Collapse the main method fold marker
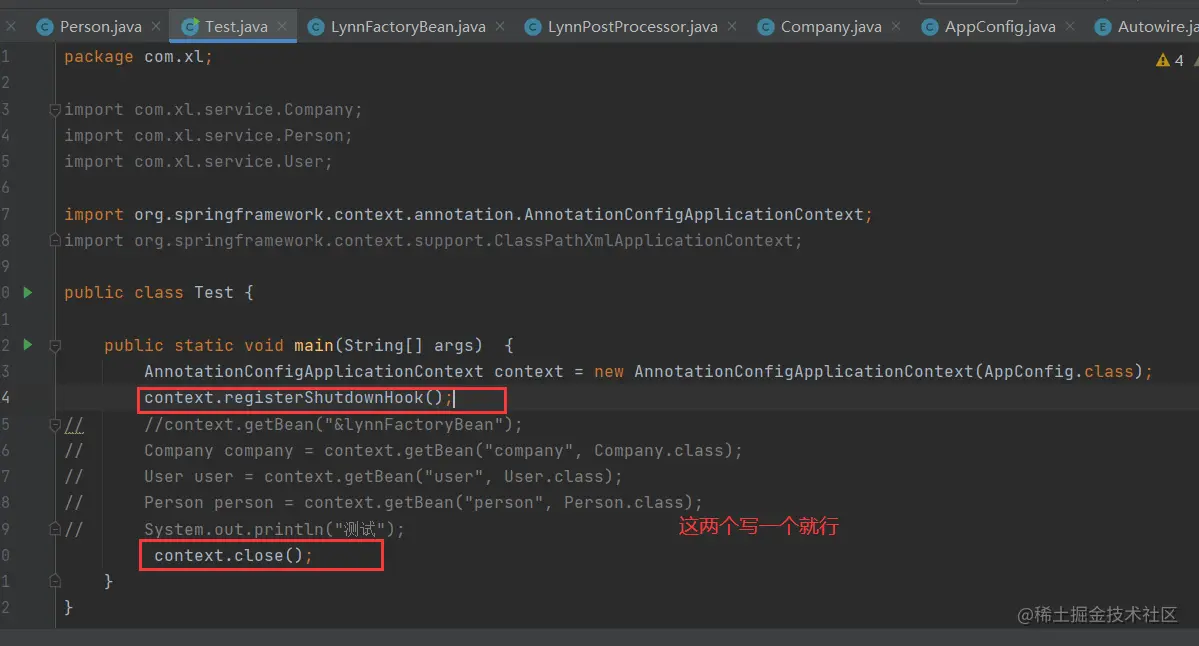Image resolution: width=1199 pixels, height=646 pixels. click(55, 346)
